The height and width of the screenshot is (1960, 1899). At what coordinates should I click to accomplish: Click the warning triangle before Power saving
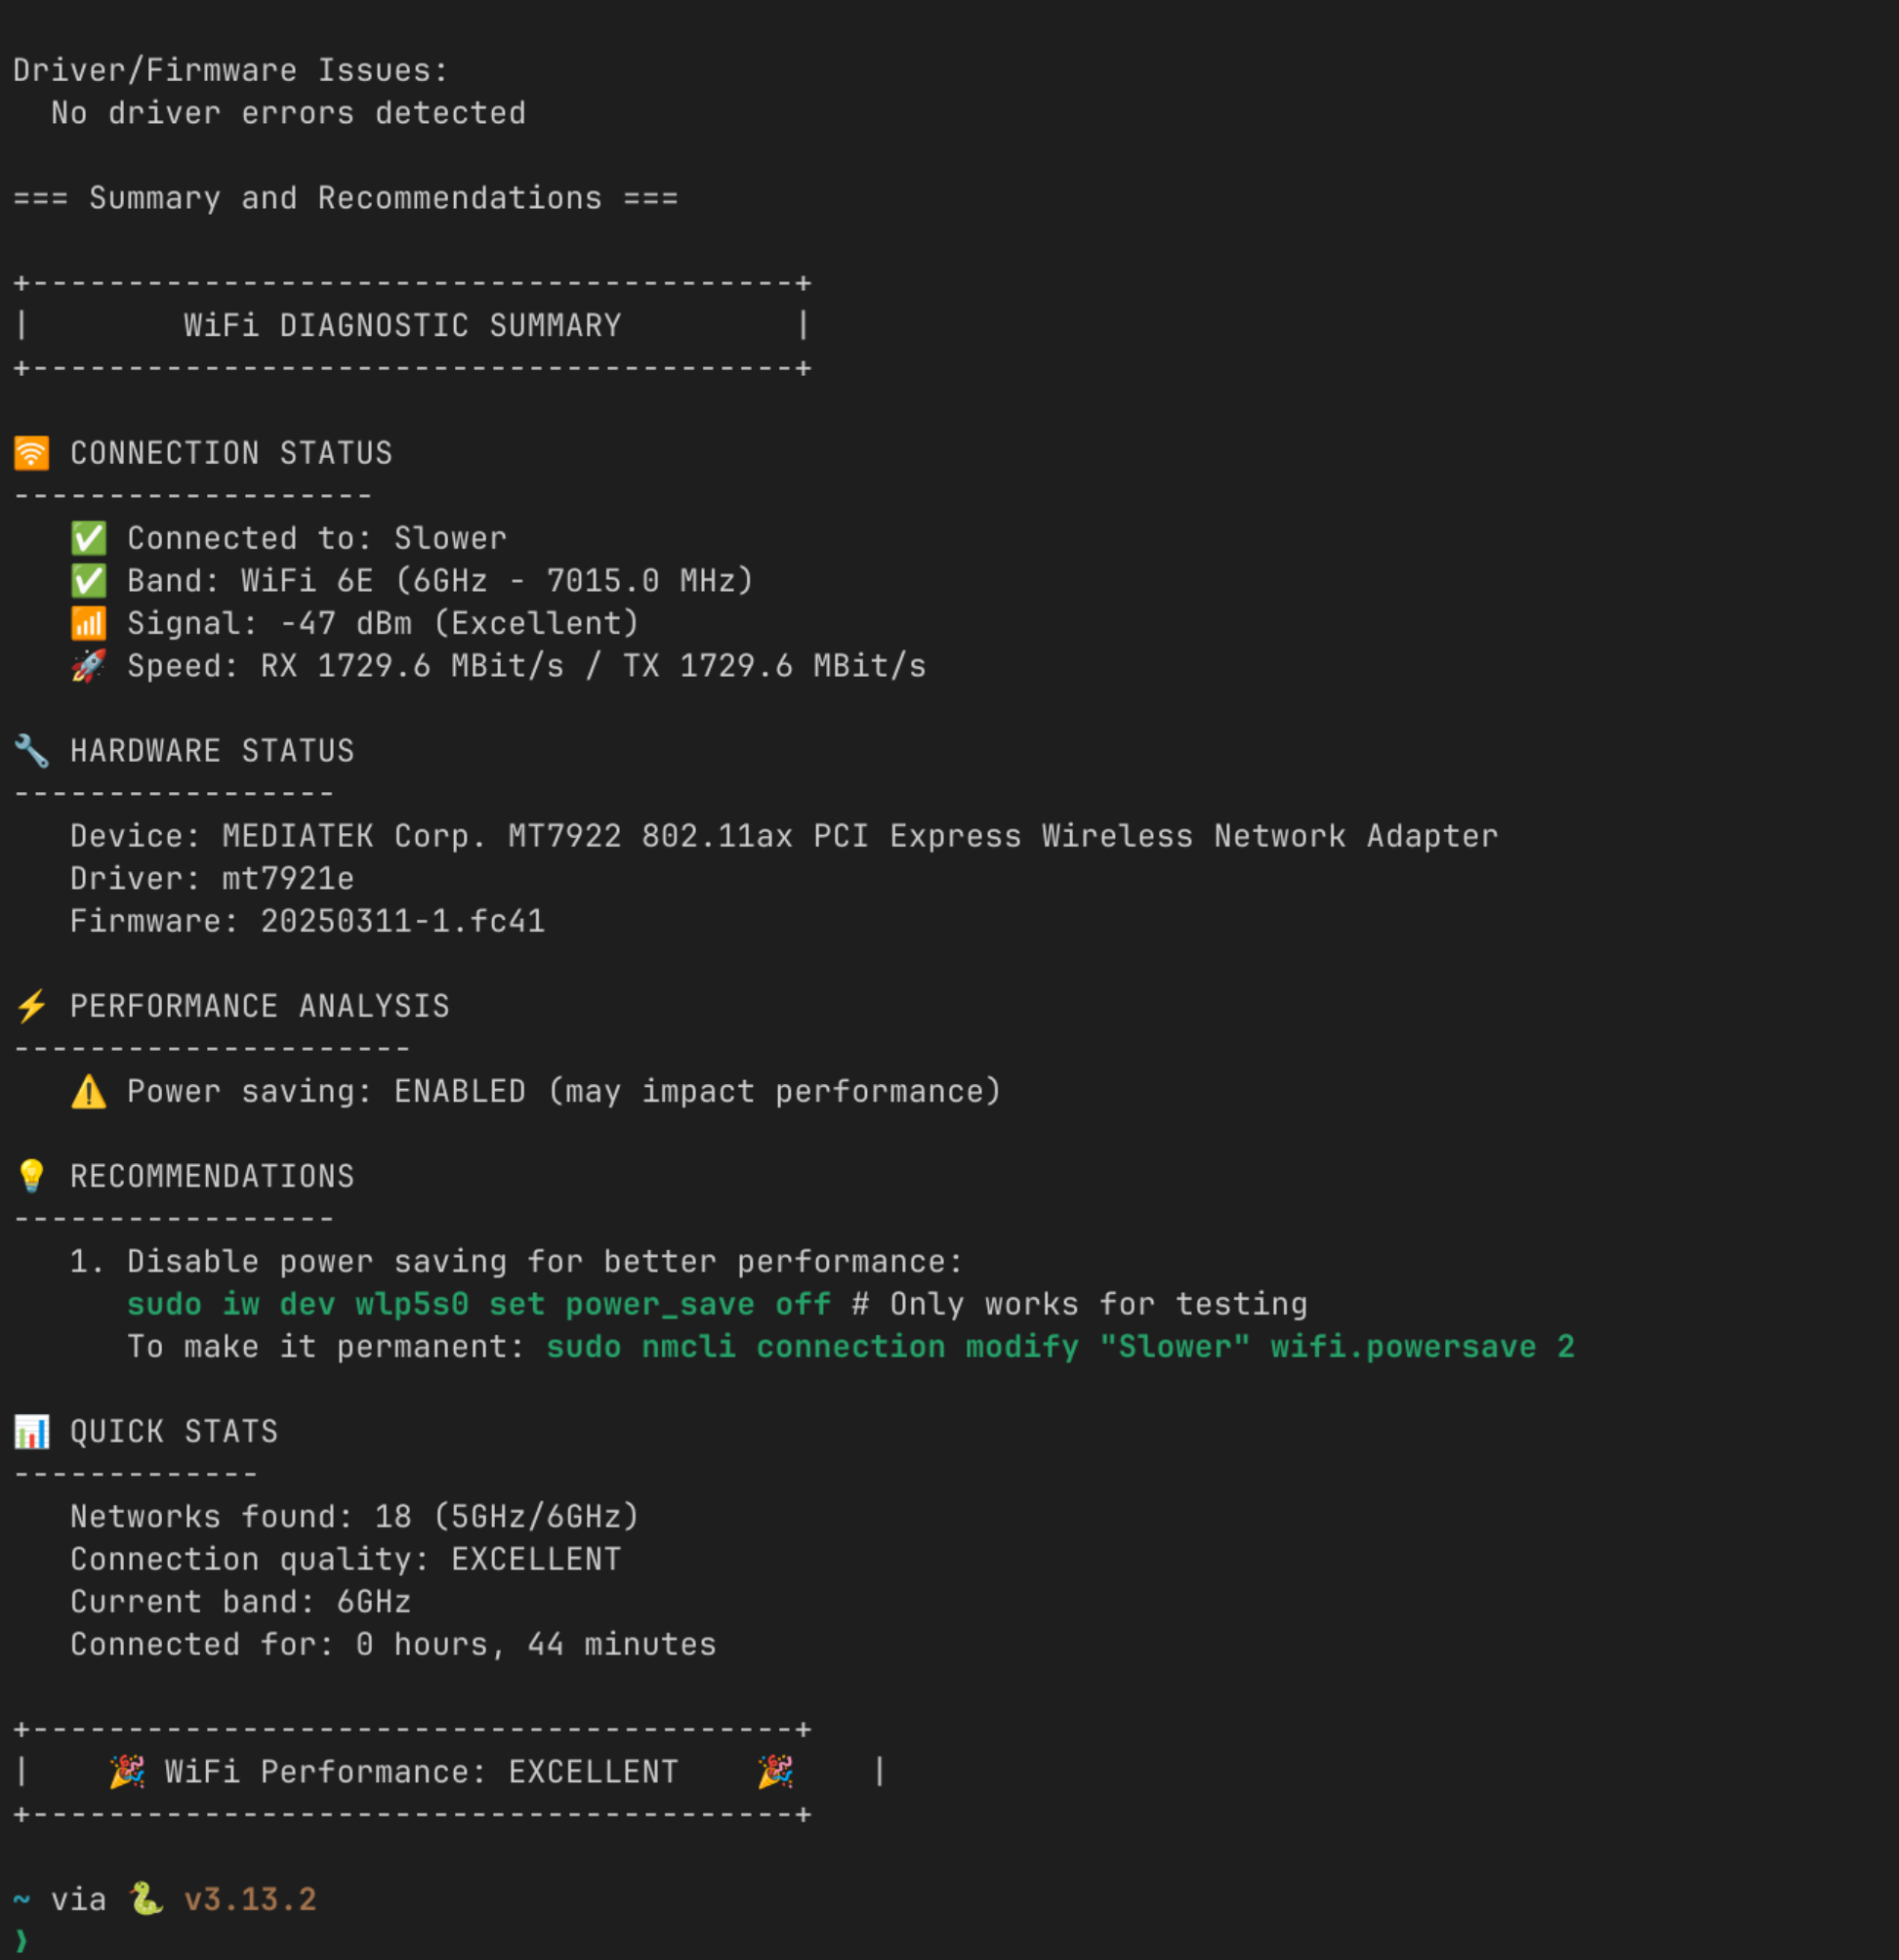point(88,1091)
